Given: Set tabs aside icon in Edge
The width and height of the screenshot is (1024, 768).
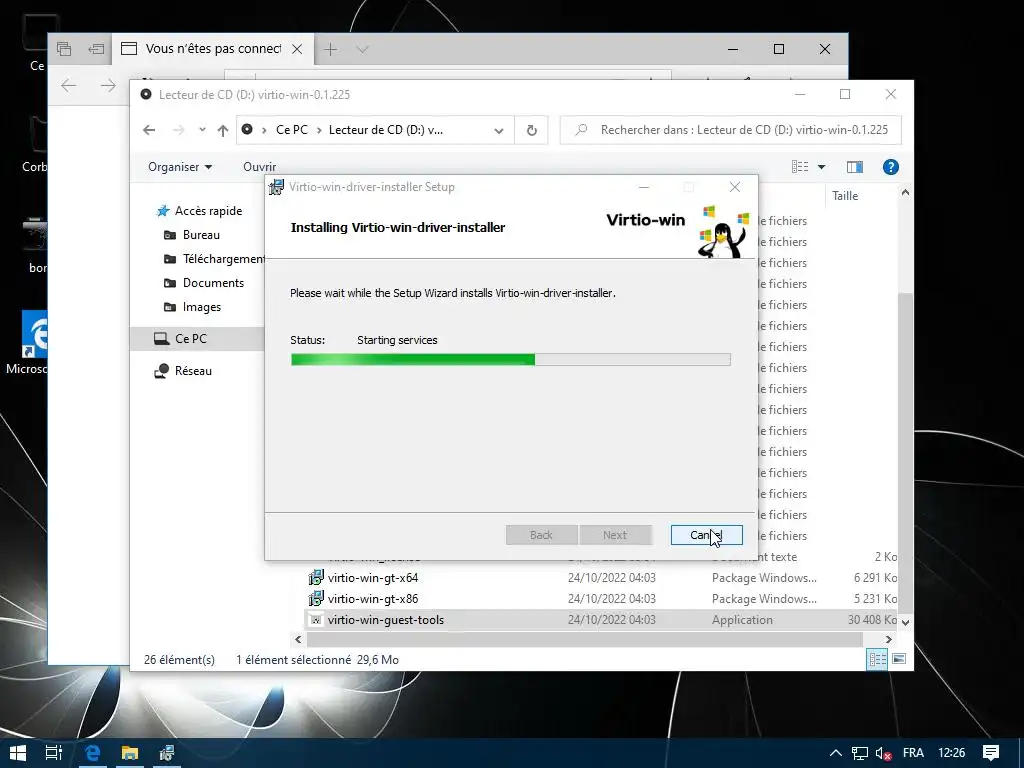Looking at the screenshot, I should (96, 49).
